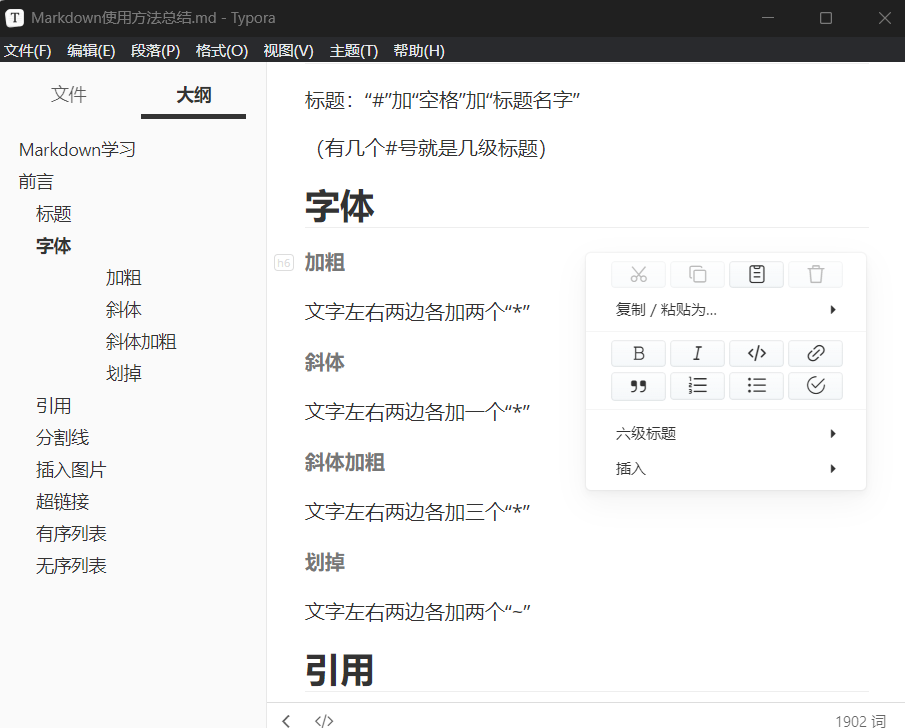
Task: Create an ordered list with the numbered icon
Action: point(697,386)
